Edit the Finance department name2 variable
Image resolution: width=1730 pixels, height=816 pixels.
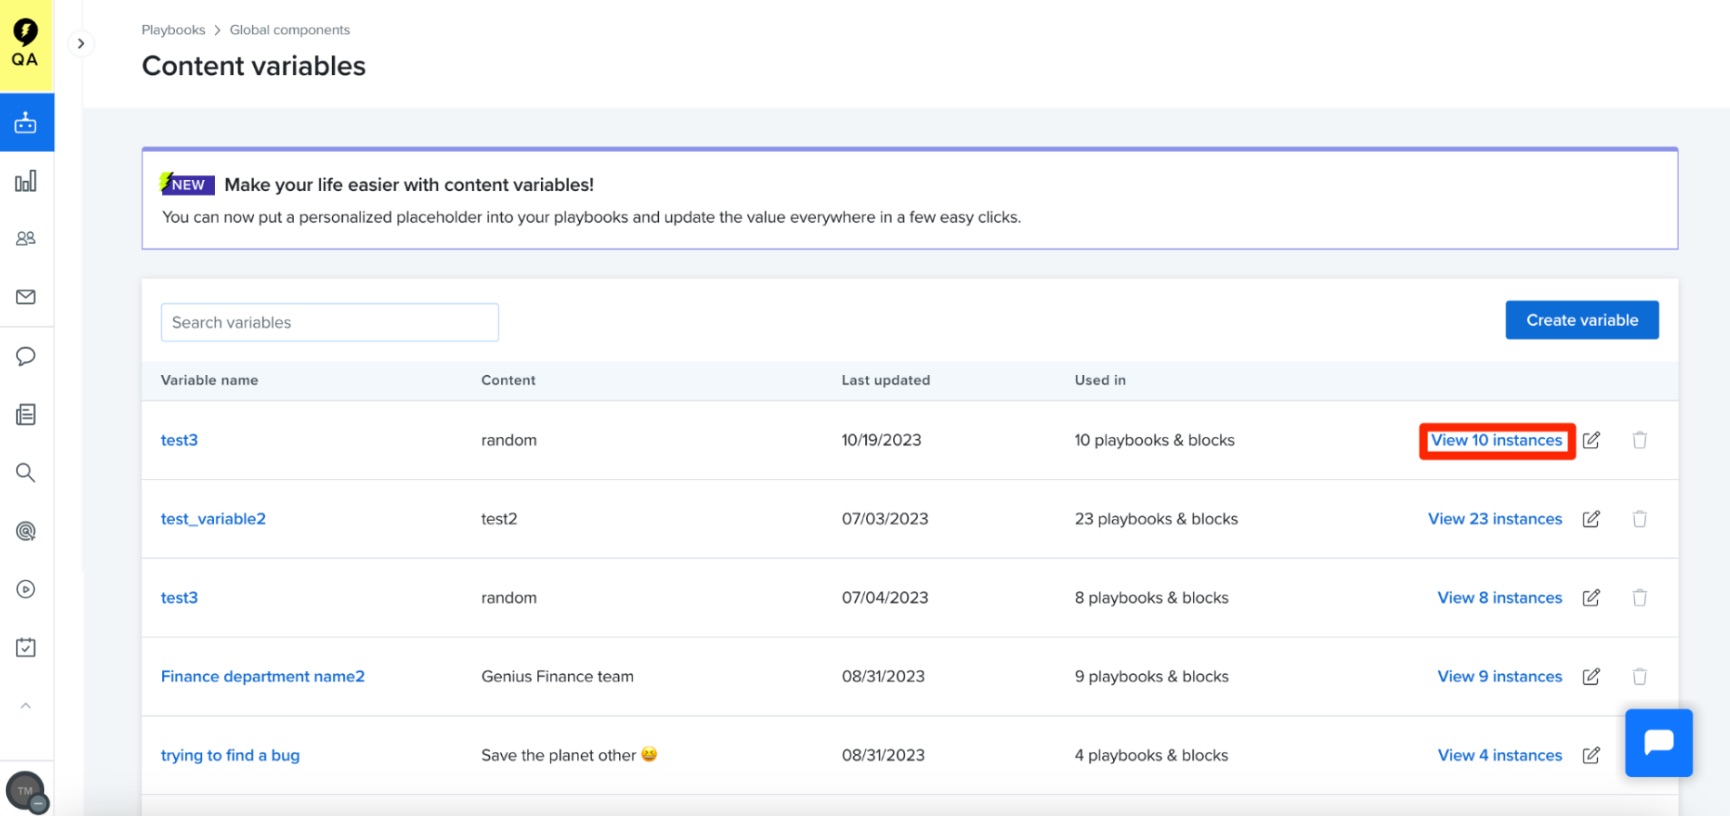point(1591,677)
